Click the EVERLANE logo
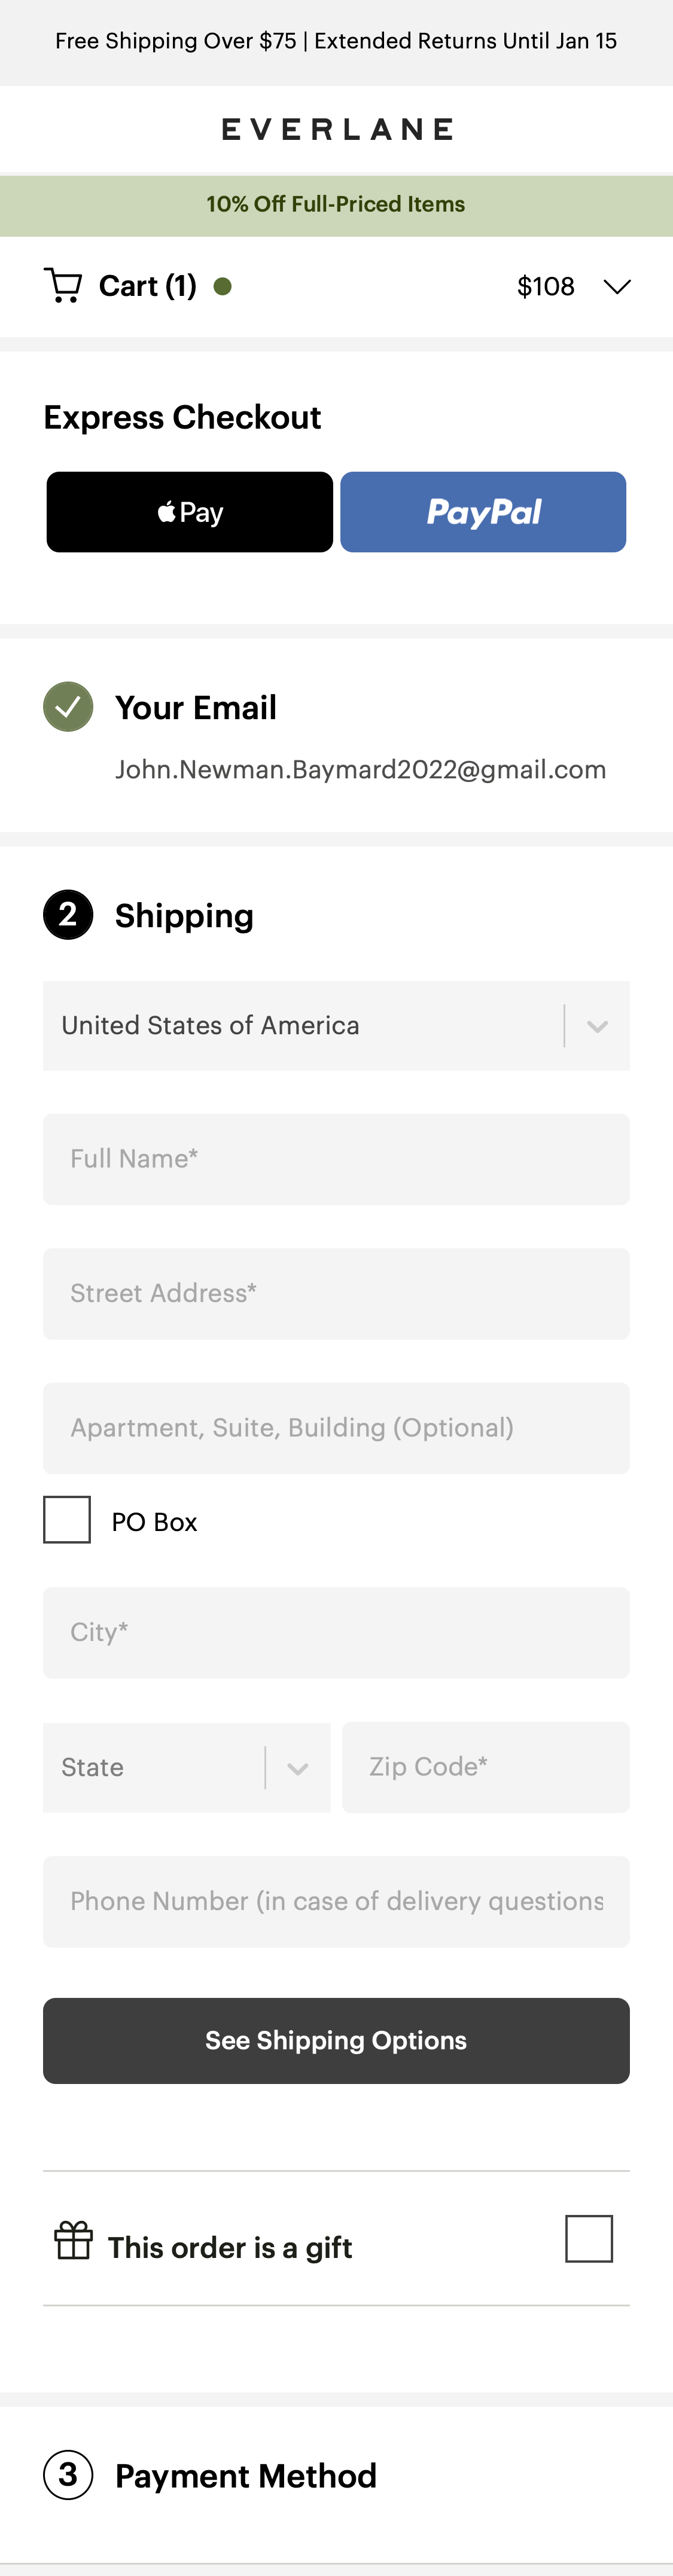This screenshot has width=673, height=2576. coord(336,128)
